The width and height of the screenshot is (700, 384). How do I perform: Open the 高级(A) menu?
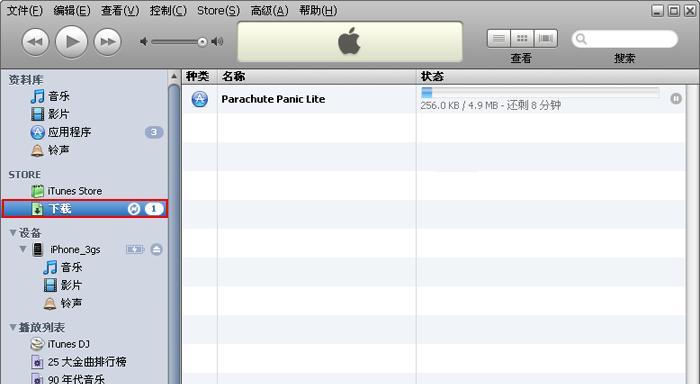pyautogui.click(x=269, y=10)
